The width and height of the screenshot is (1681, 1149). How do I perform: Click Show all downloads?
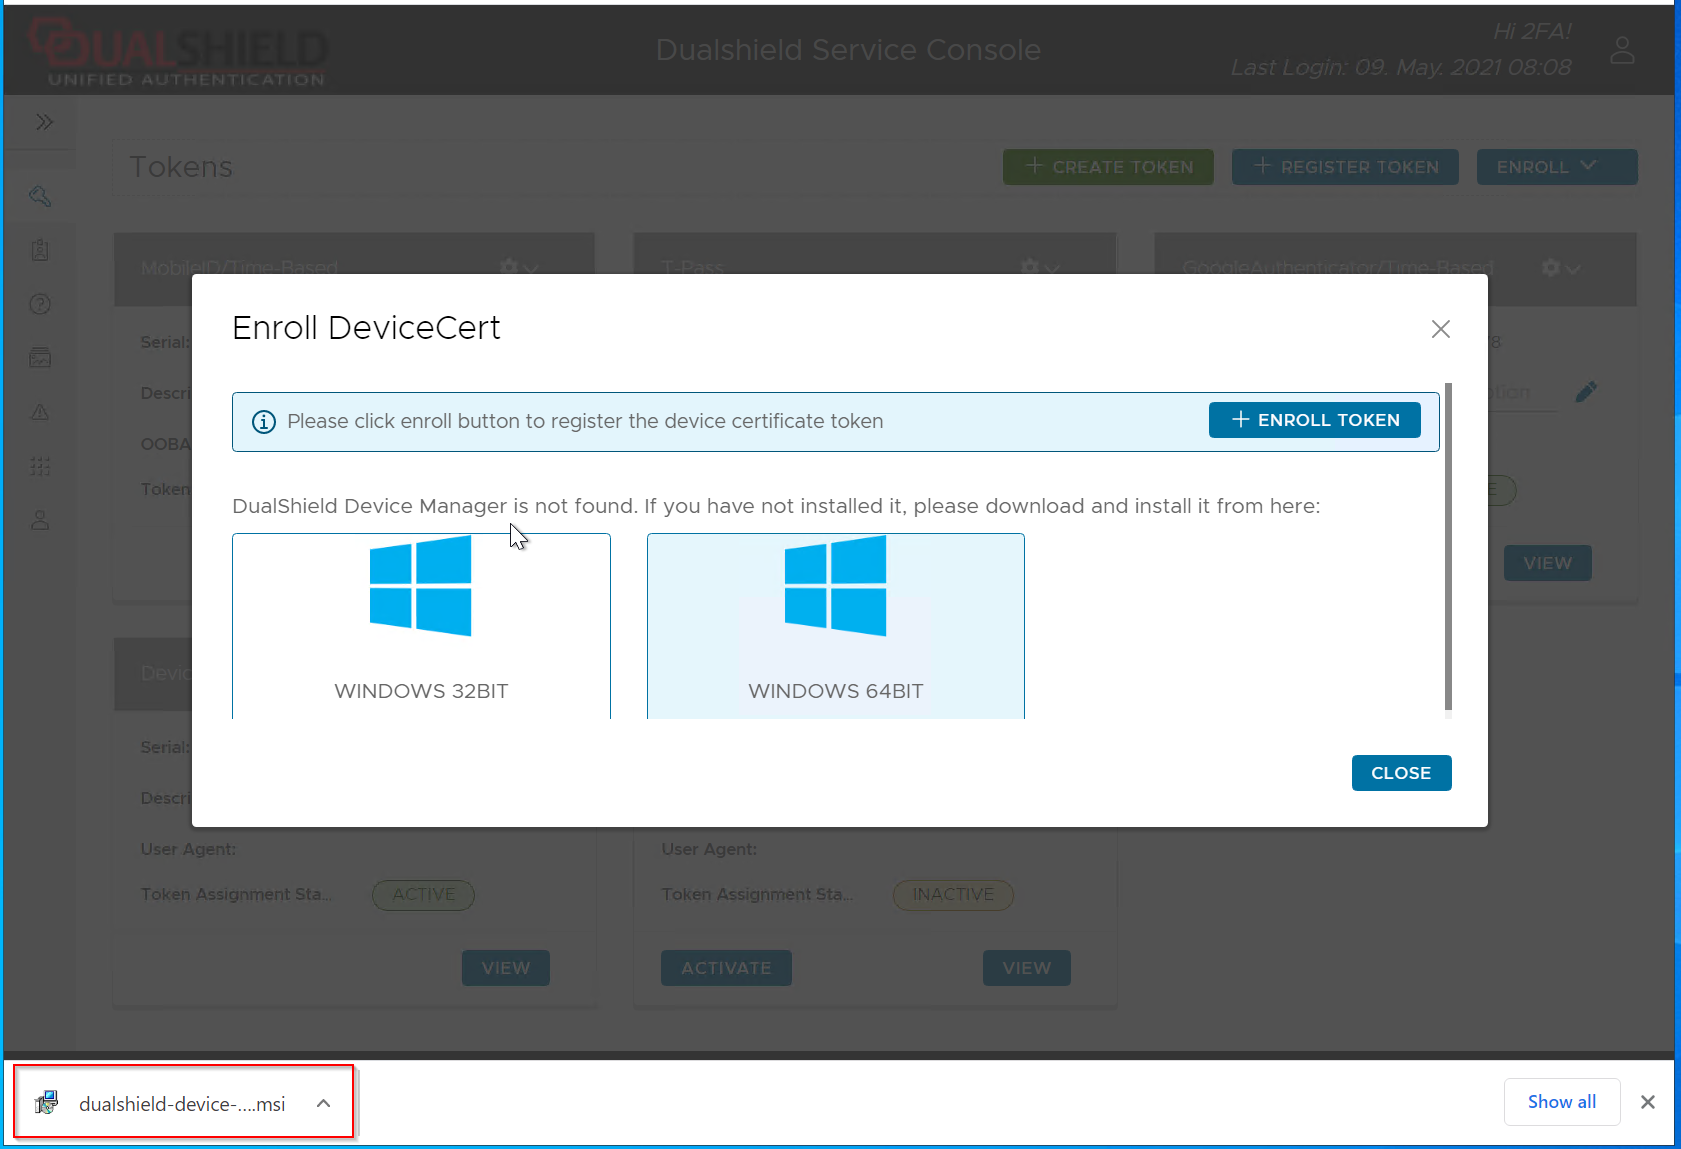(x=1561, y=1102)
